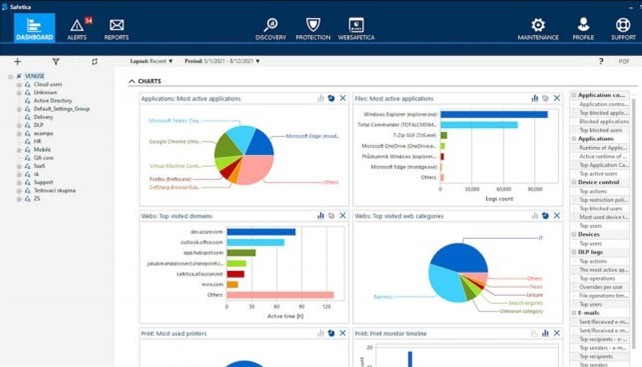The image size is (642, 367).
Task: Open the Protection module
Action: coord(313,29)
